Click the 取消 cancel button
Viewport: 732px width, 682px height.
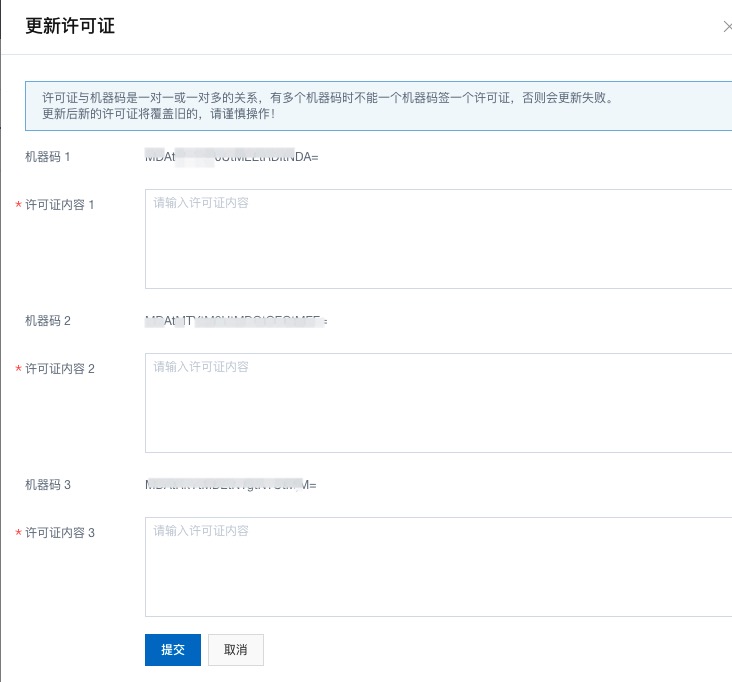(x=236, y=649)
